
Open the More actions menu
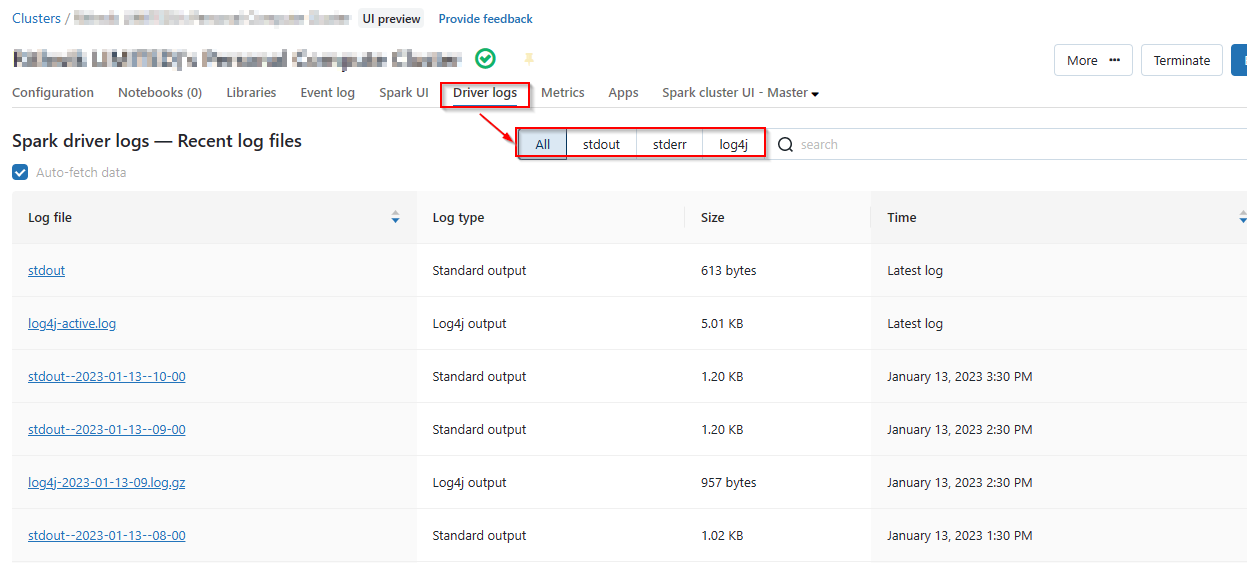tap(1093, 60)
